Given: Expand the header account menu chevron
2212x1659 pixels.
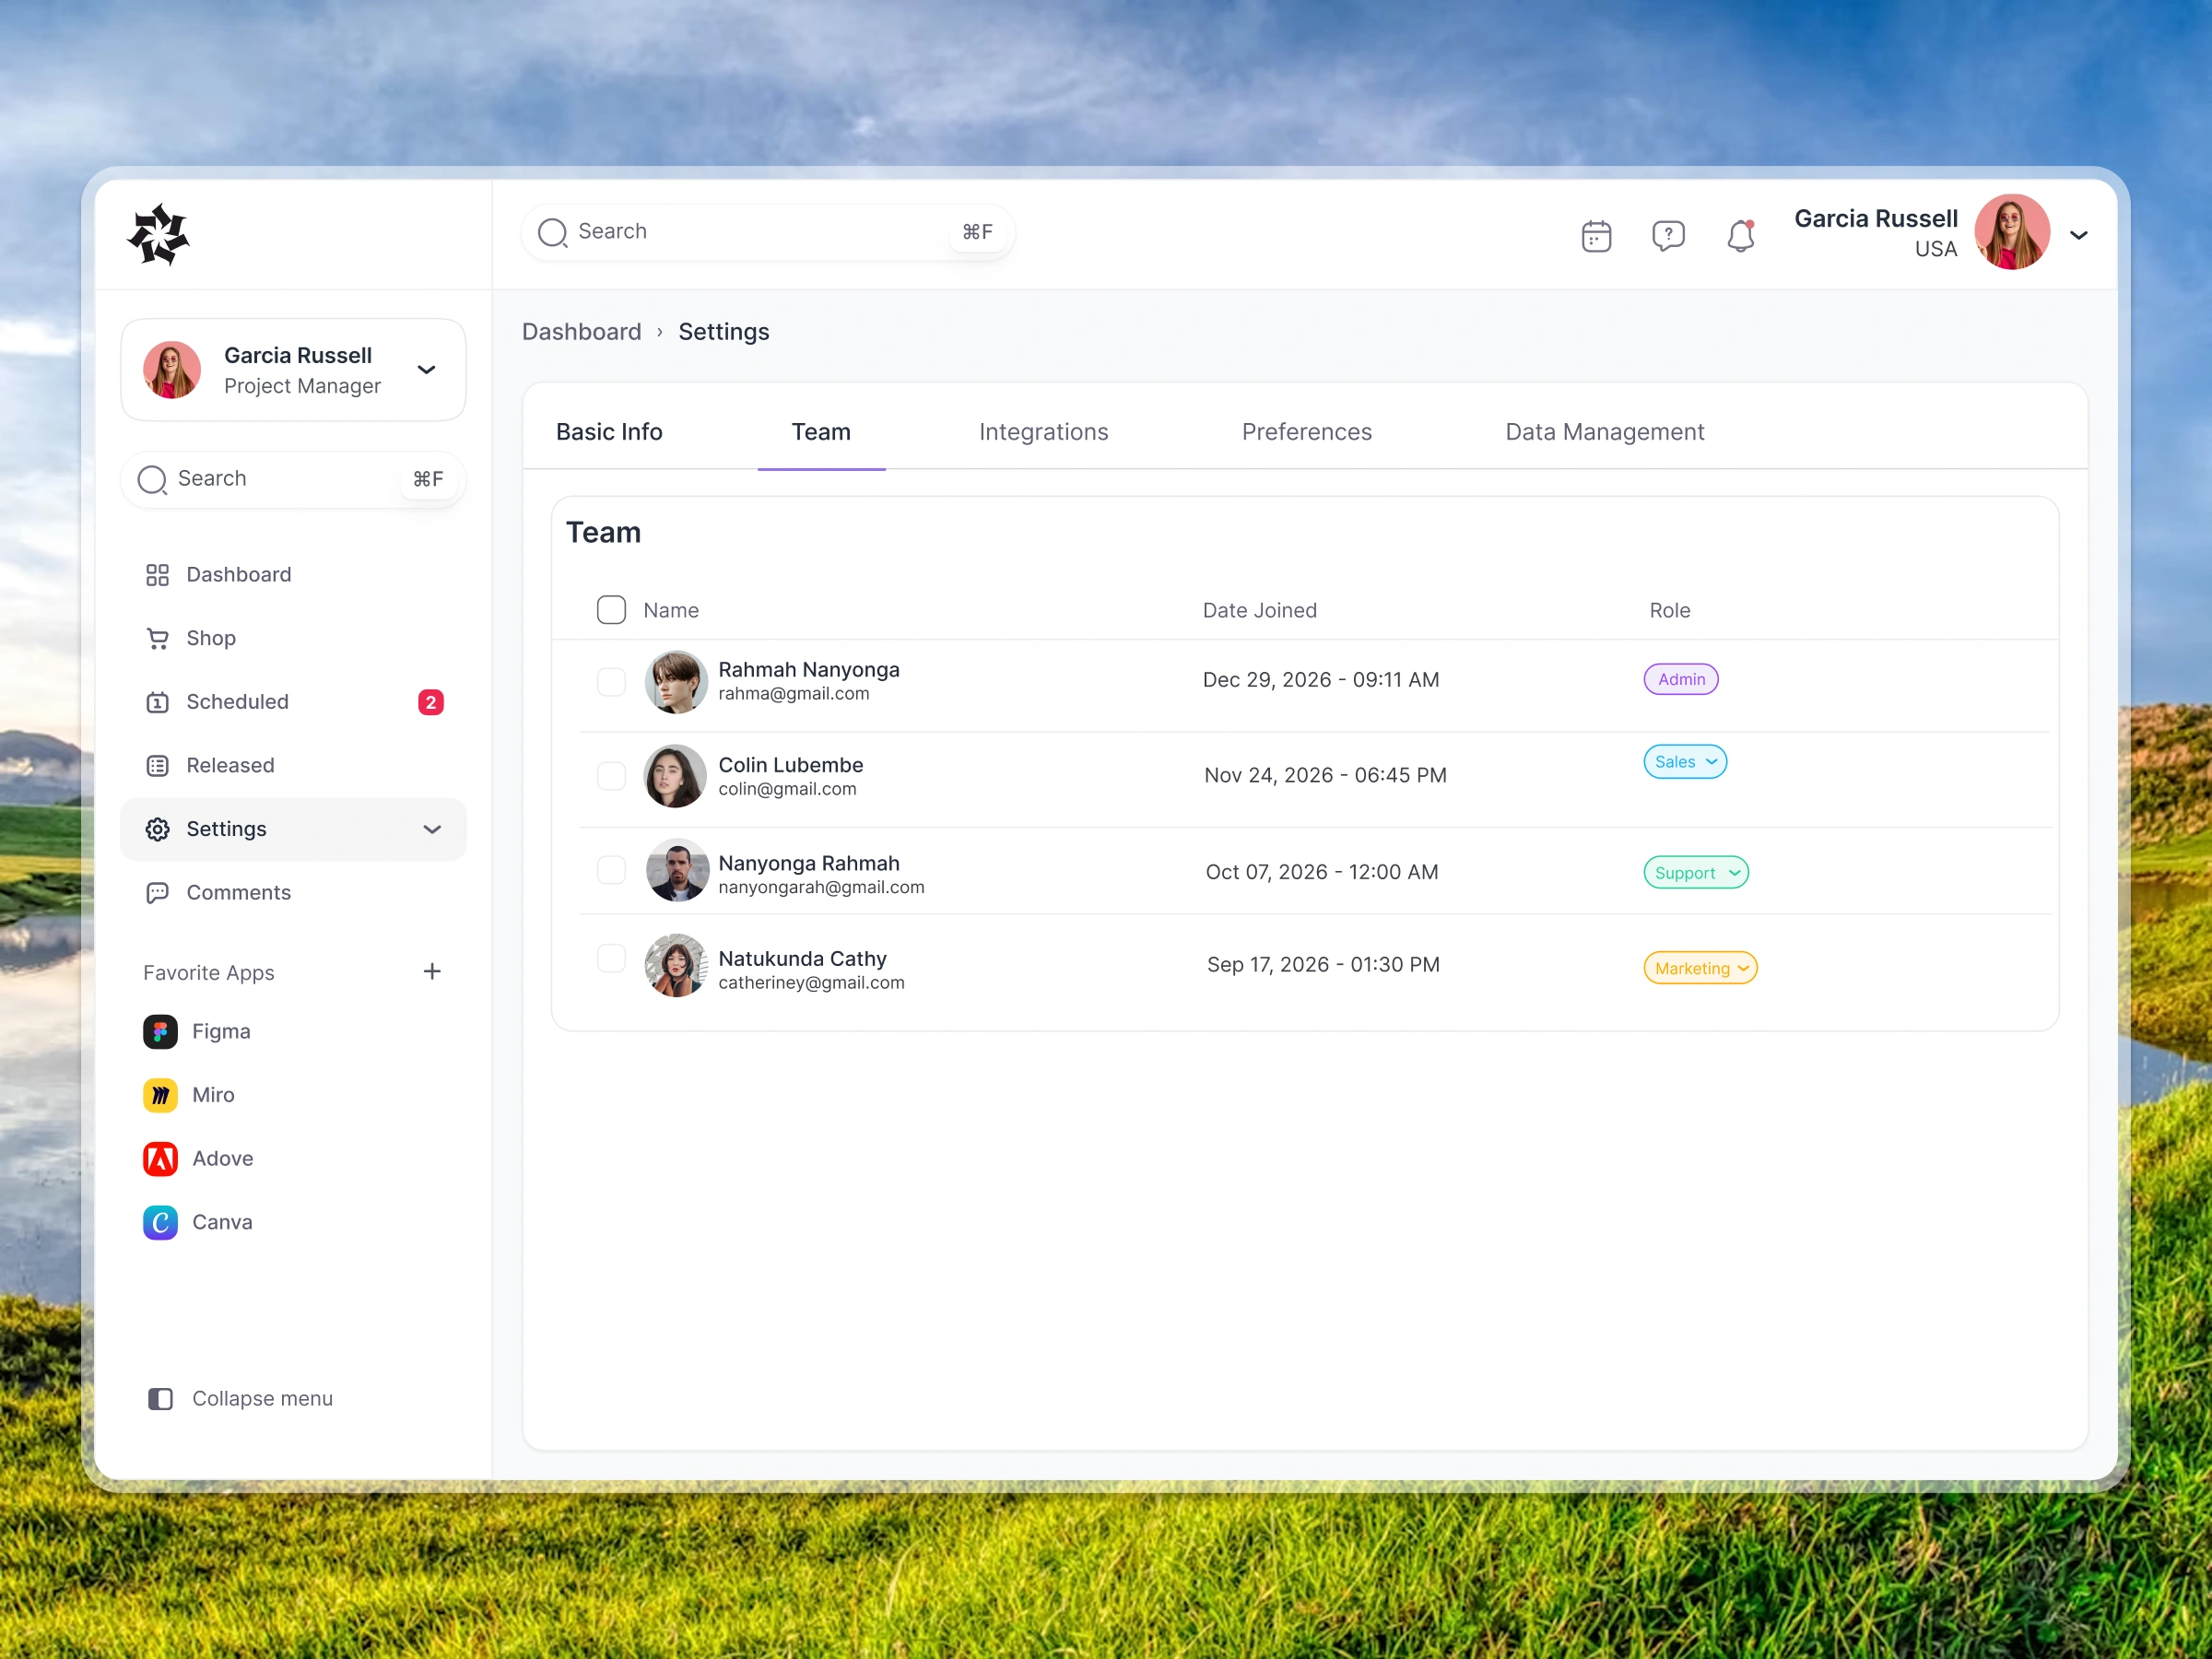Looking at the screenshot, I should click(2079, 236).
